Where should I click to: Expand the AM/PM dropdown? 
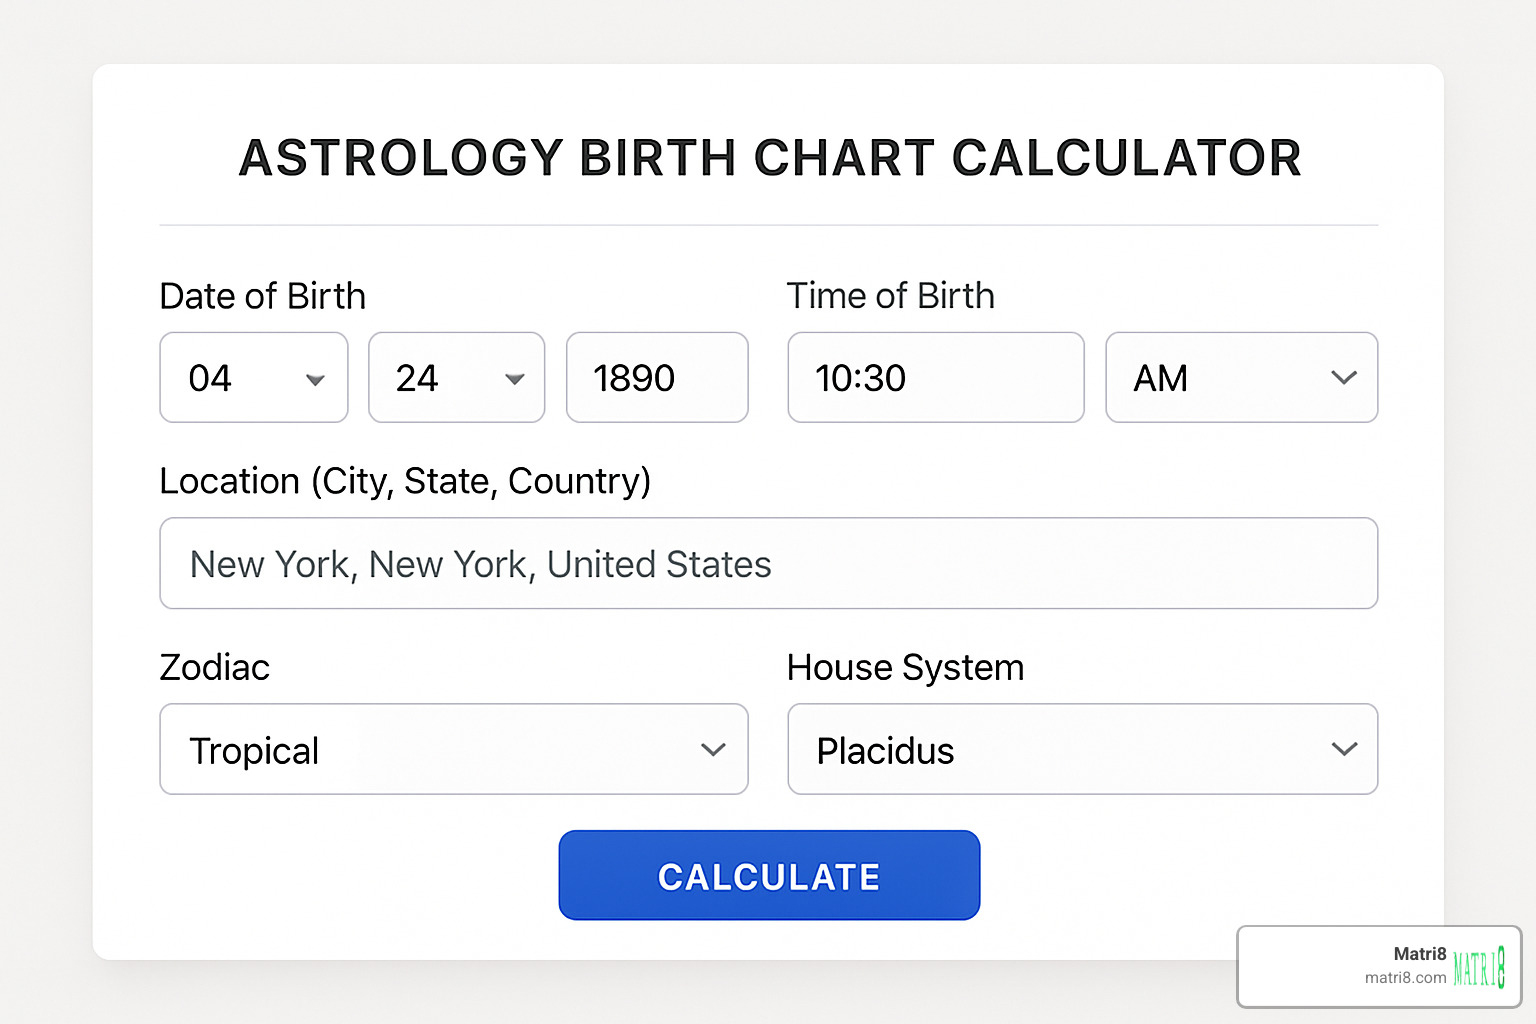(1240, 378)
